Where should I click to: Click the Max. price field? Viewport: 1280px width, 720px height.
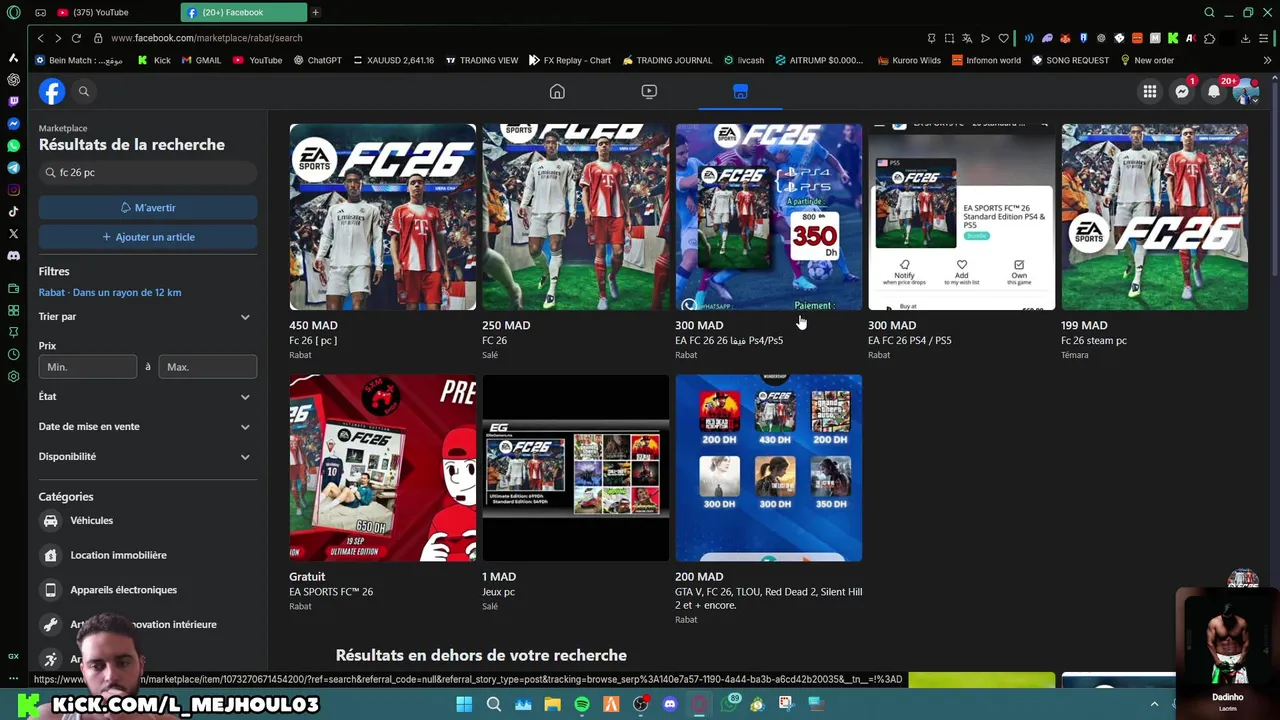click(x=208, y=367)
